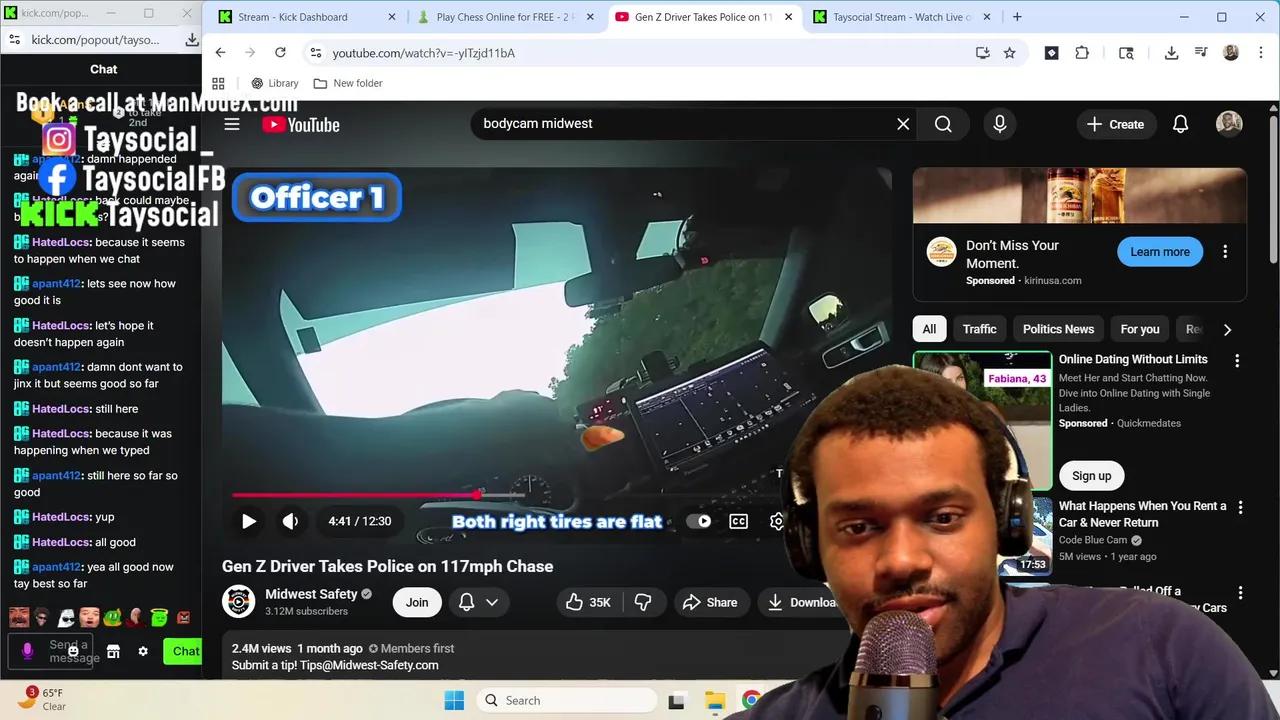Open the Chrome three-dot menu
The width and height of the screenshot is (1280, 720).
pyautogui.click(x=1259, y=53)
